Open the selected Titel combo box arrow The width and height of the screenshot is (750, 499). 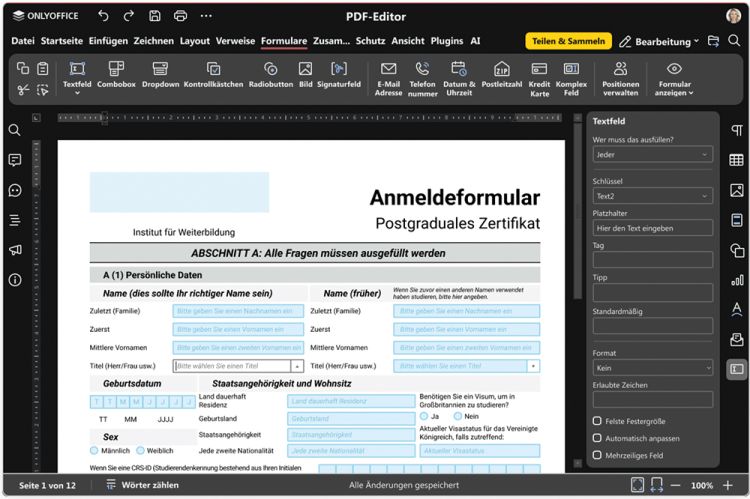pos(297,366)
